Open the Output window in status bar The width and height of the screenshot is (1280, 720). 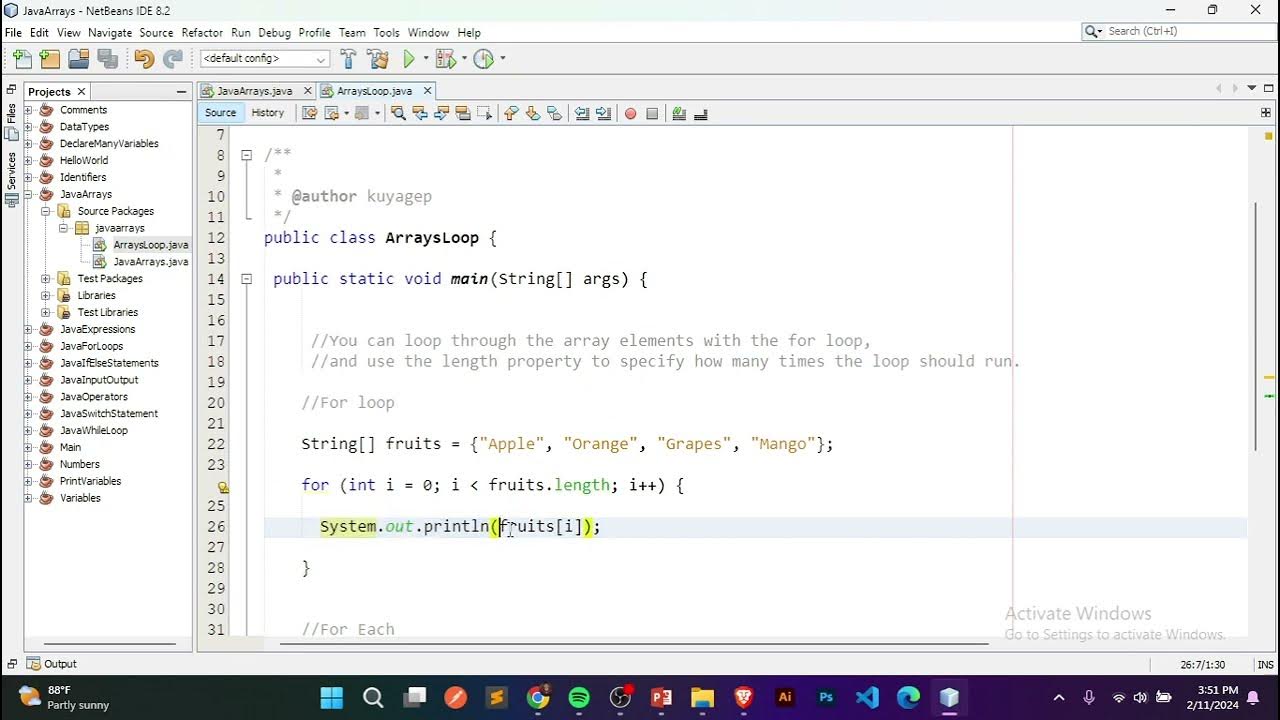(x=52, y=664)
